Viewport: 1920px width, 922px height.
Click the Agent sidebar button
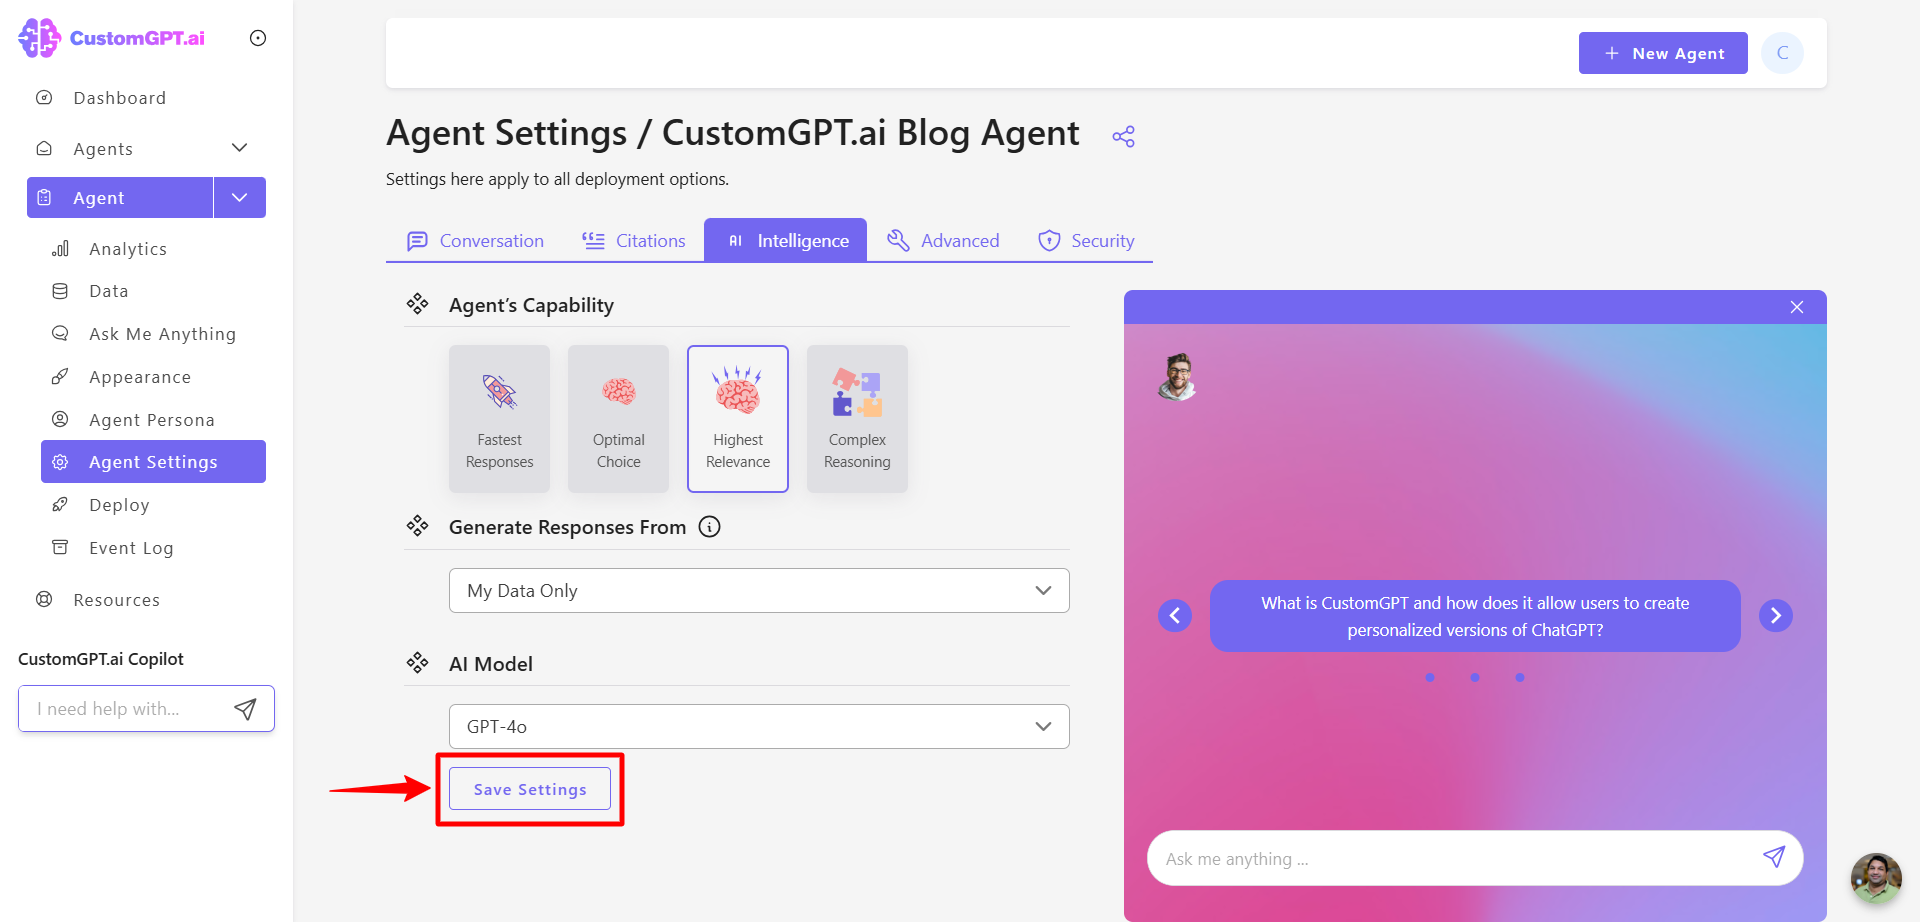pos(120,198)
